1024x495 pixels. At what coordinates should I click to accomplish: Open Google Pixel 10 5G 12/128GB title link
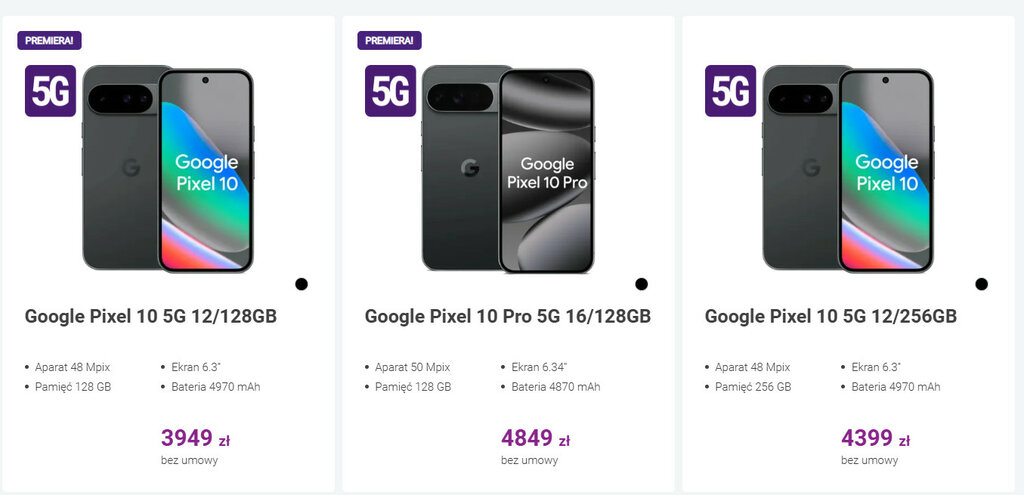coord(150,317)
